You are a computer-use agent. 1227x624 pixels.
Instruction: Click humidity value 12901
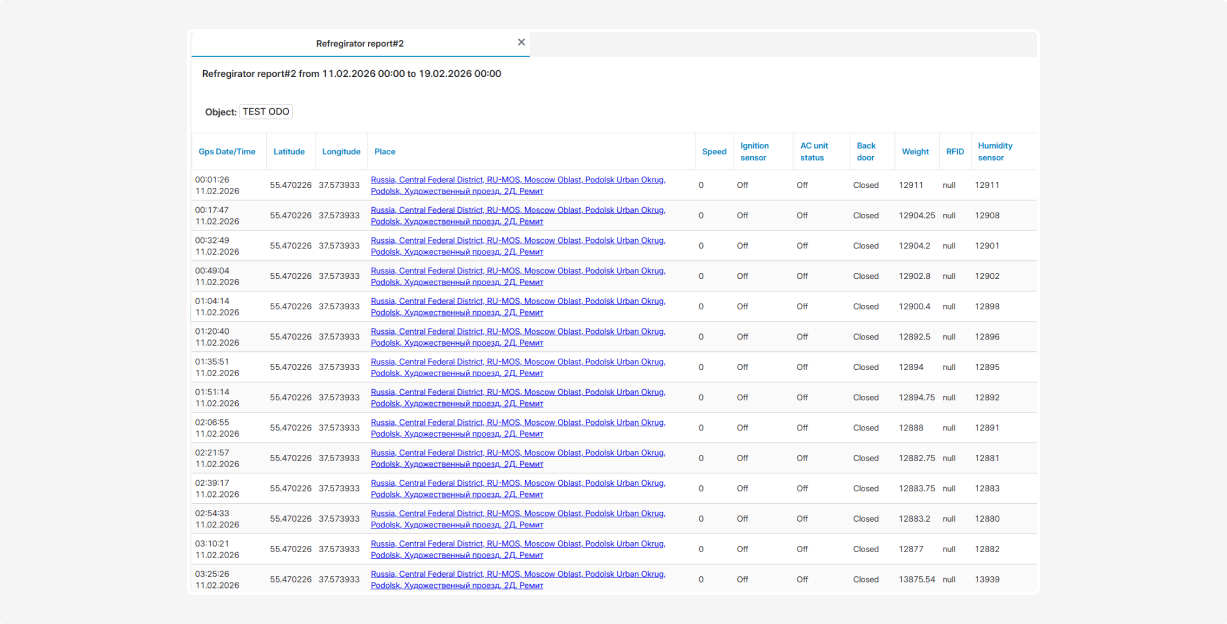pyautogui.click(x=987, y=246)
